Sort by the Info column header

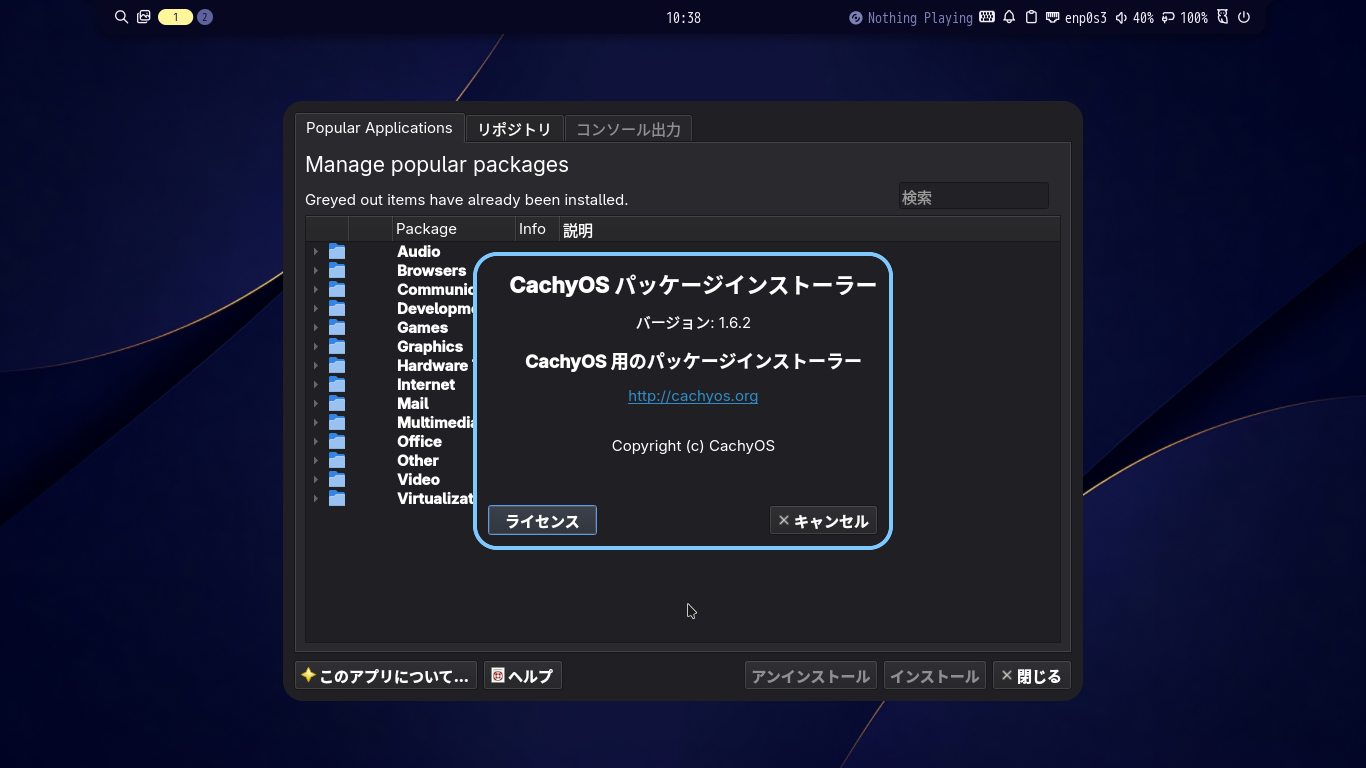[537, 229]
